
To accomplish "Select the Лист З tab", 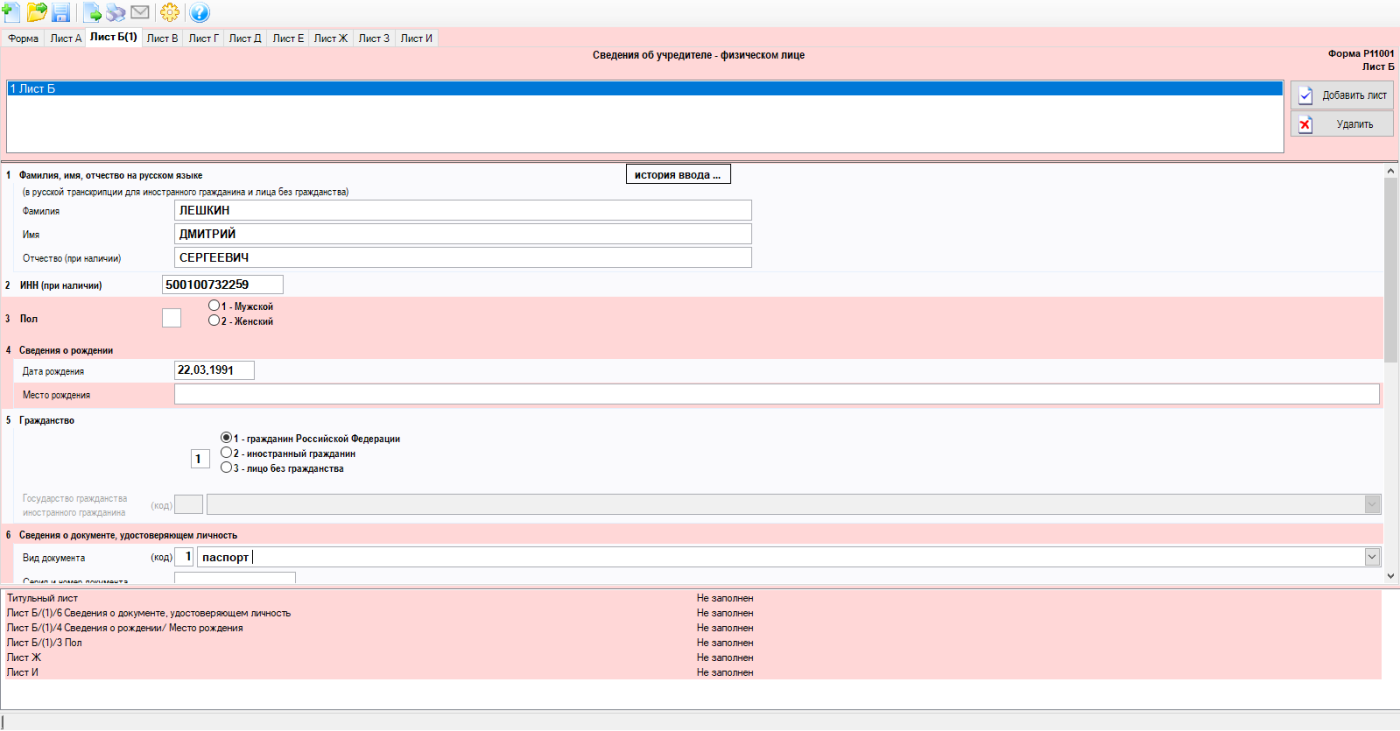I will click(x=374, y=38).
